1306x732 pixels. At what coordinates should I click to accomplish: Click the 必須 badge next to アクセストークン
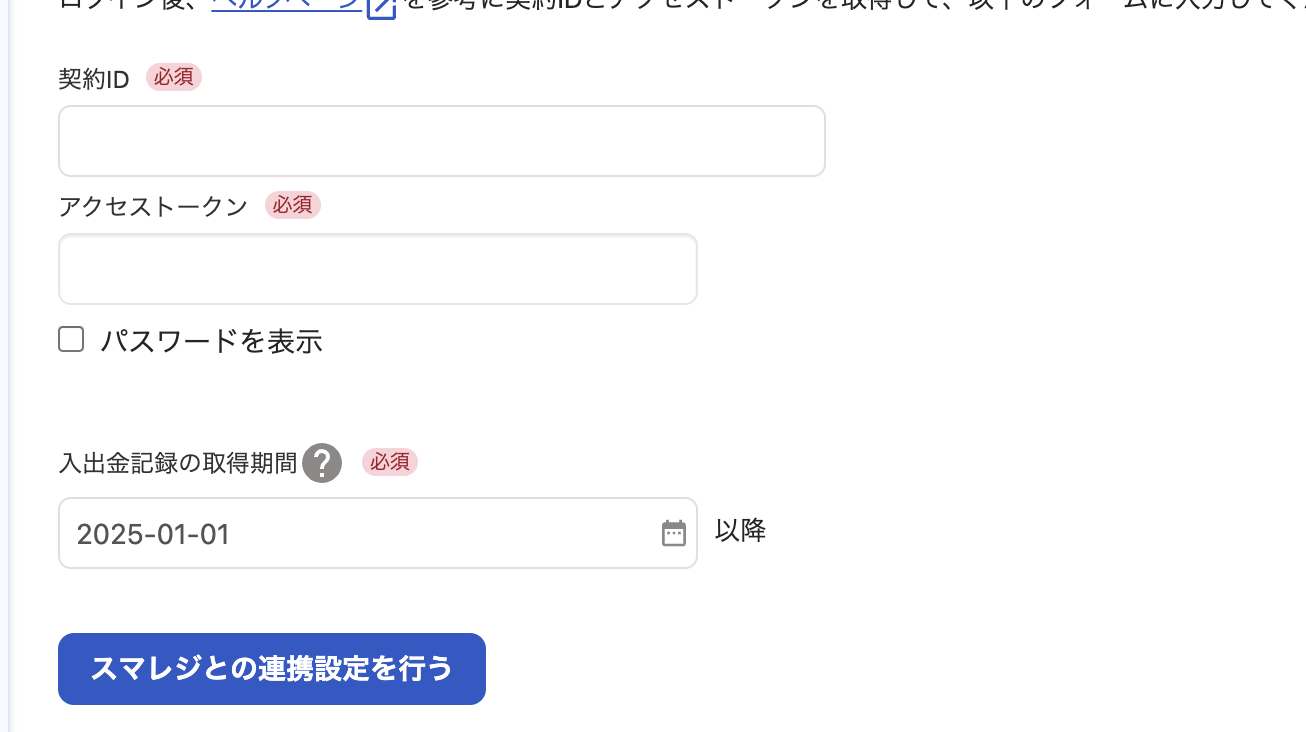[x=292, y=205]
